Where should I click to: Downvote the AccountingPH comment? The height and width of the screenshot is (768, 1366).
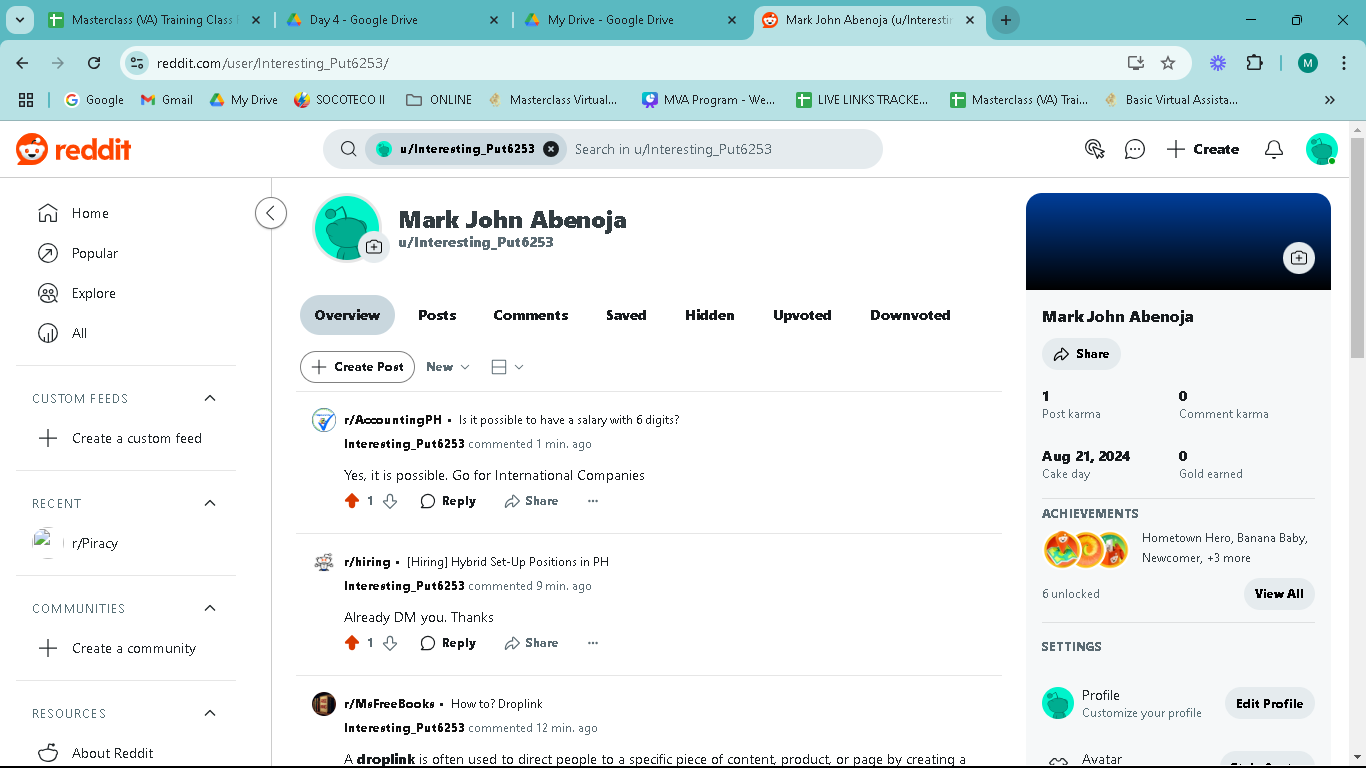(x=390, y=501)
